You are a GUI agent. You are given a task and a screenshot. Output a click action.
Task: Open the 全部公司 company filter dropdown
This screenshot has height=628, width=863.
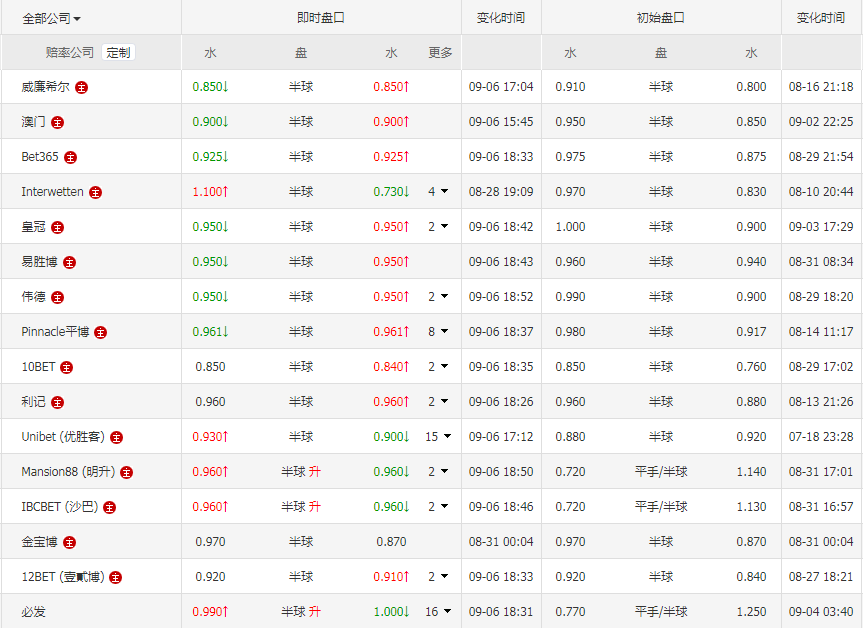coord(51,18)
